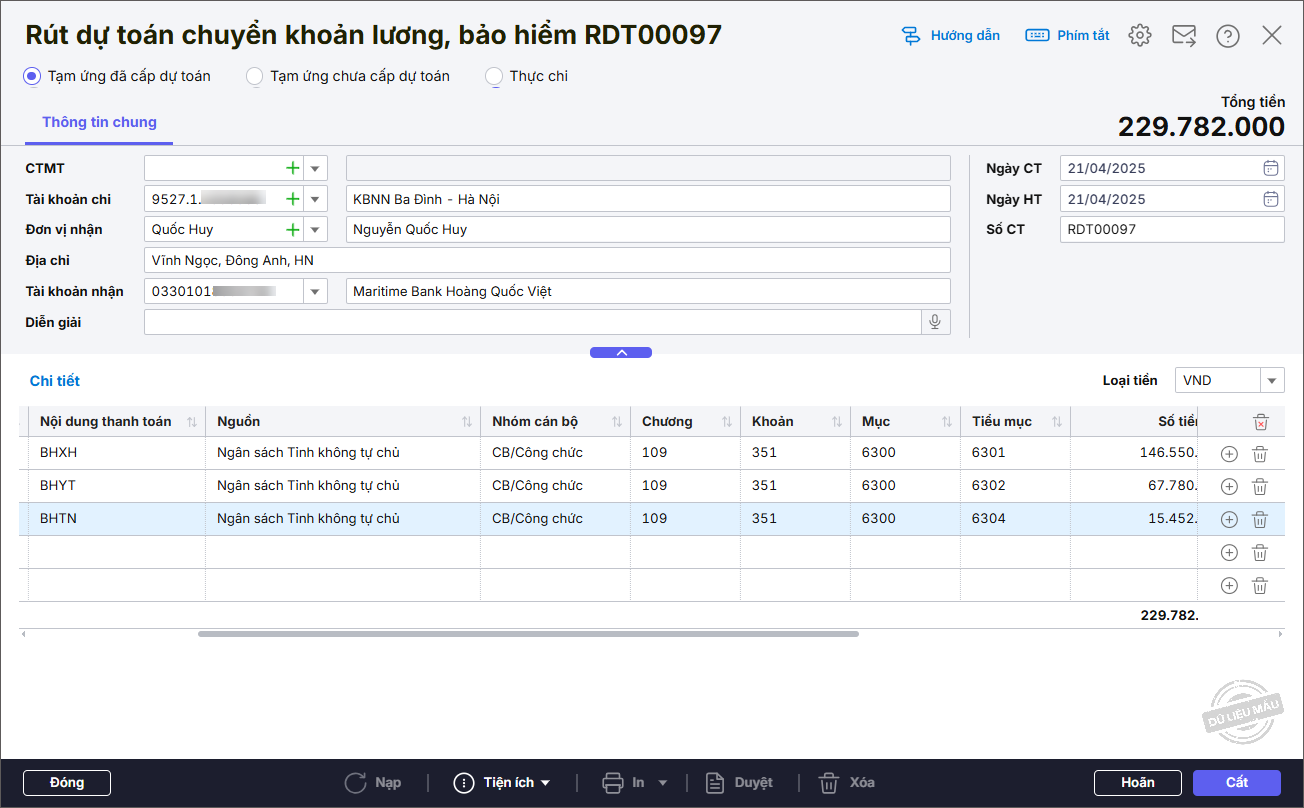Switch to Thông tin chung tab
1304x808 pixels.
(x=99, y=122)
